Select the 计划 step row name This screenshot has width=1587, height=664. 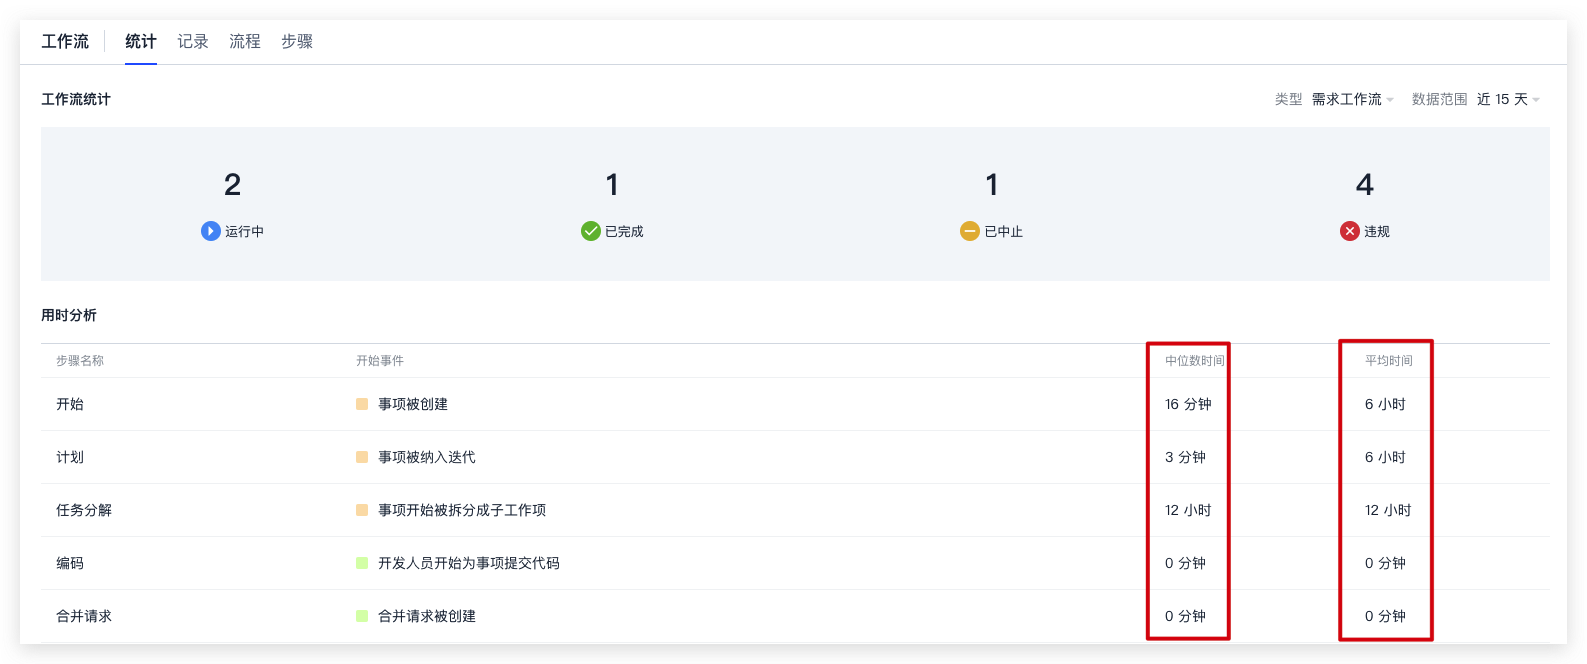point(70,457)
